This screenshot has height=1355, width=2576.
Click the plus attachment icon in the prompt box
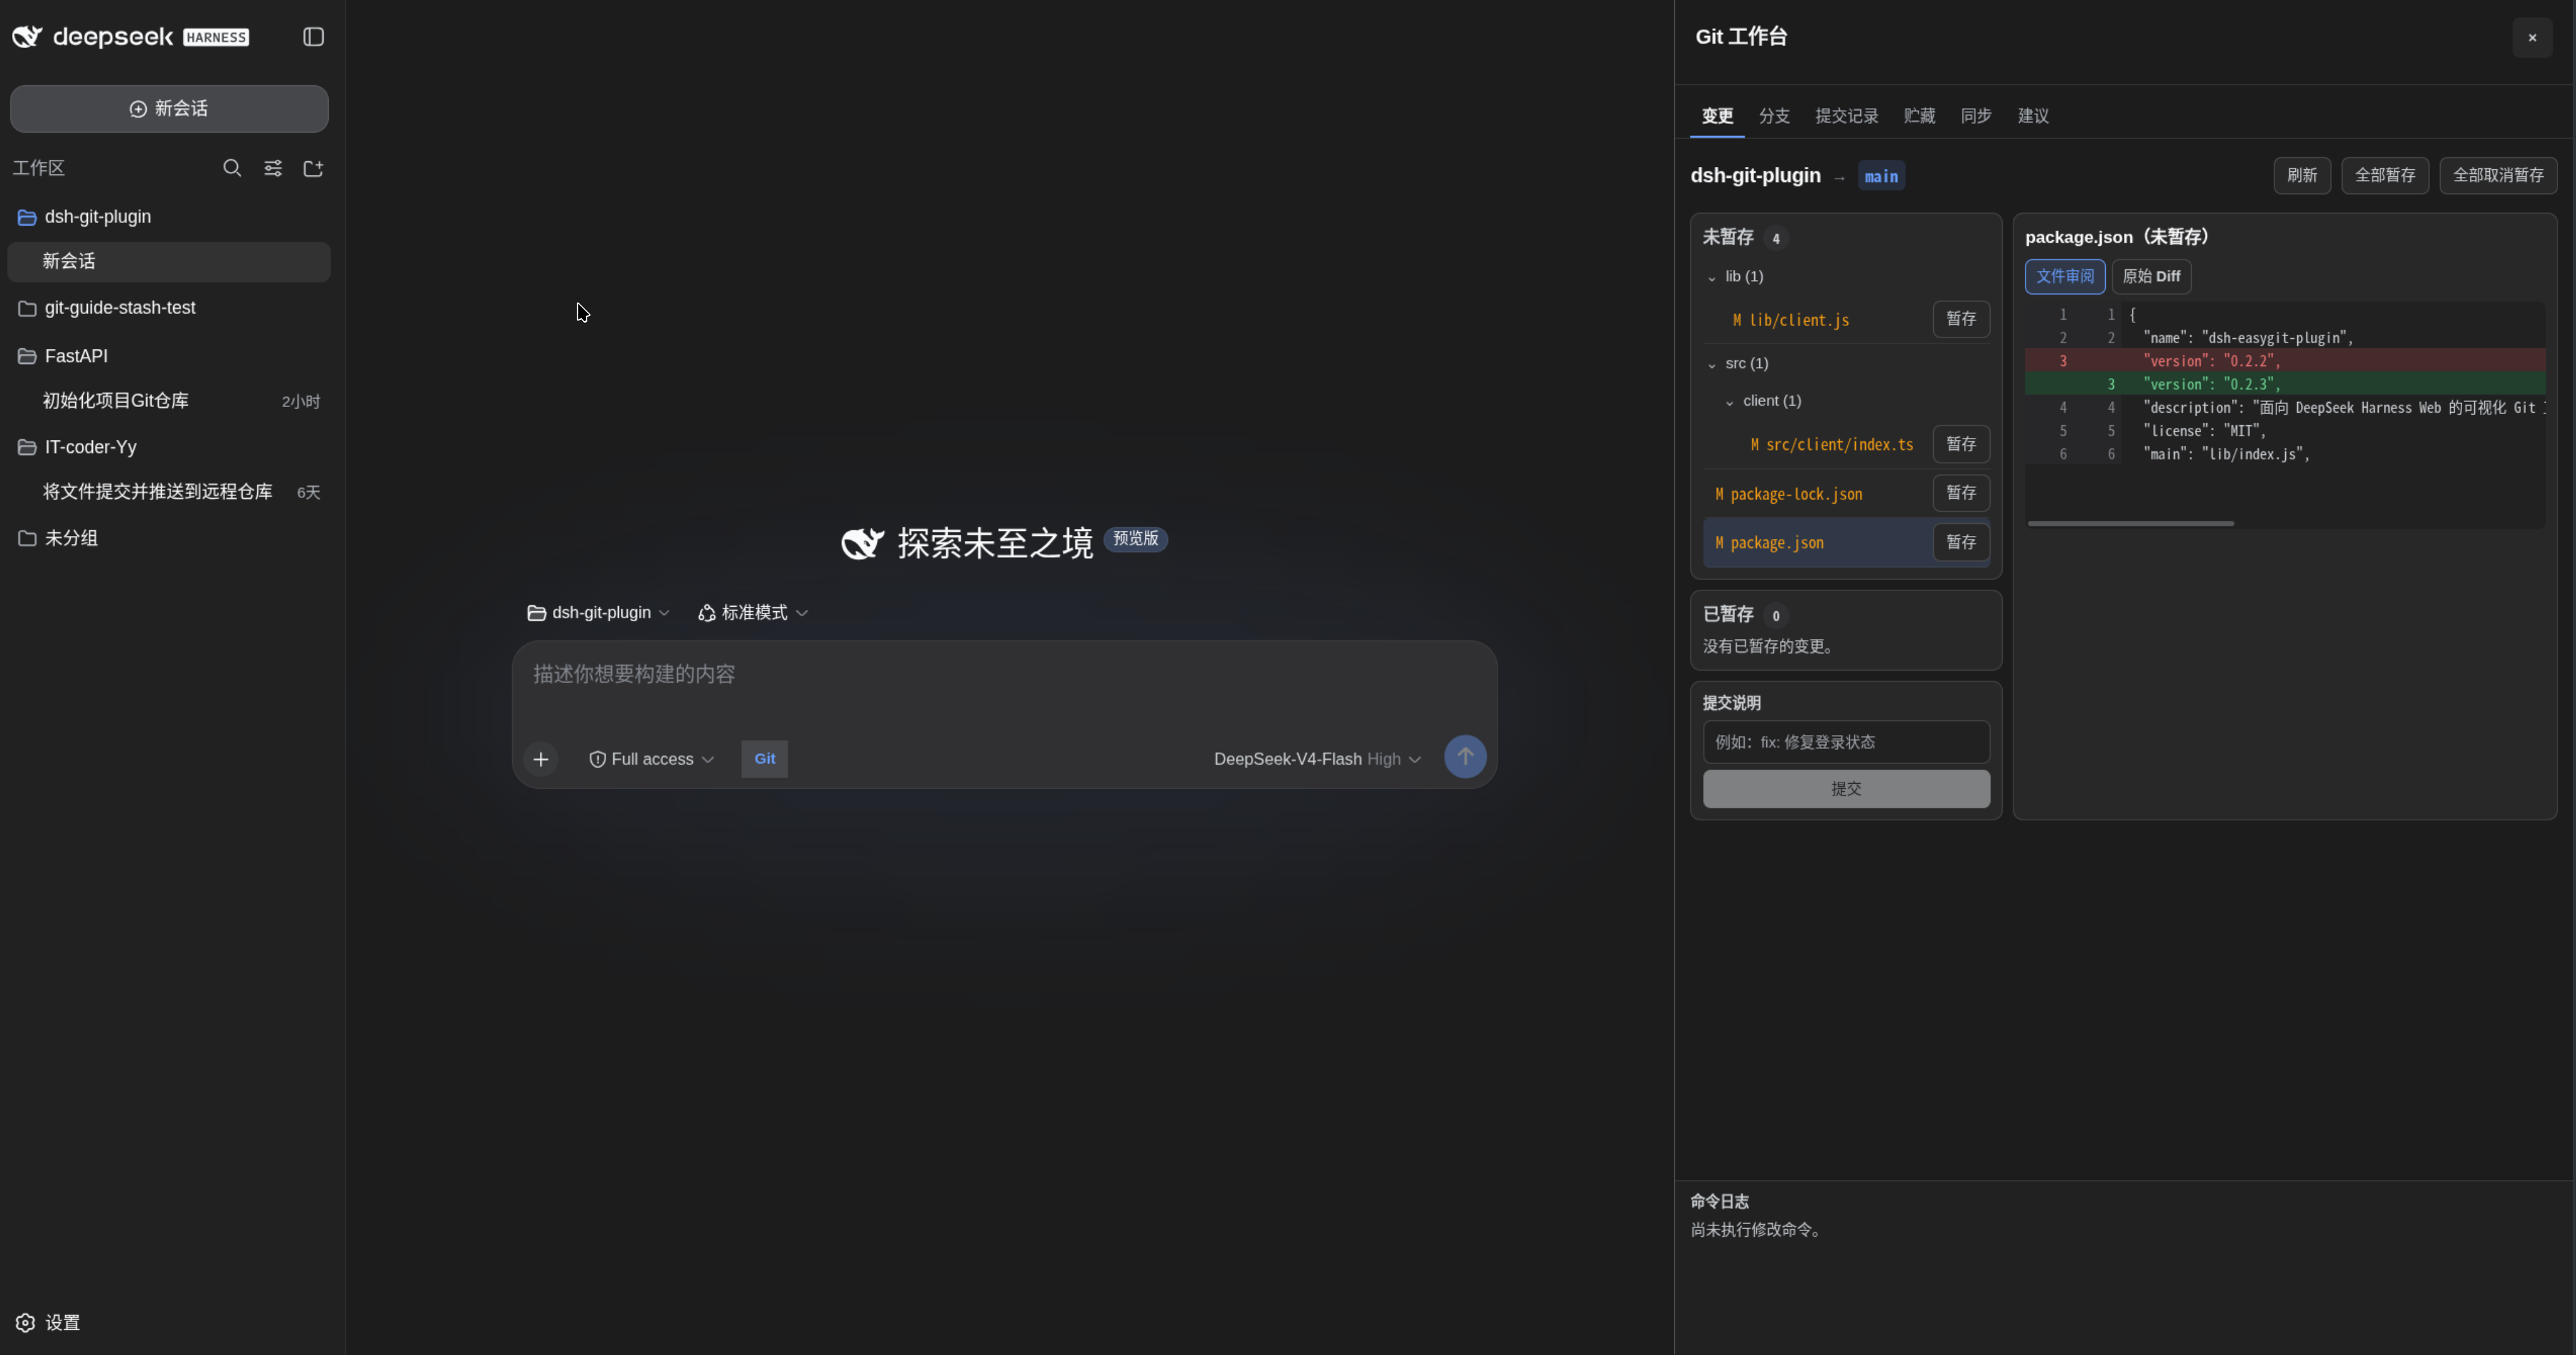click(541, 759)
